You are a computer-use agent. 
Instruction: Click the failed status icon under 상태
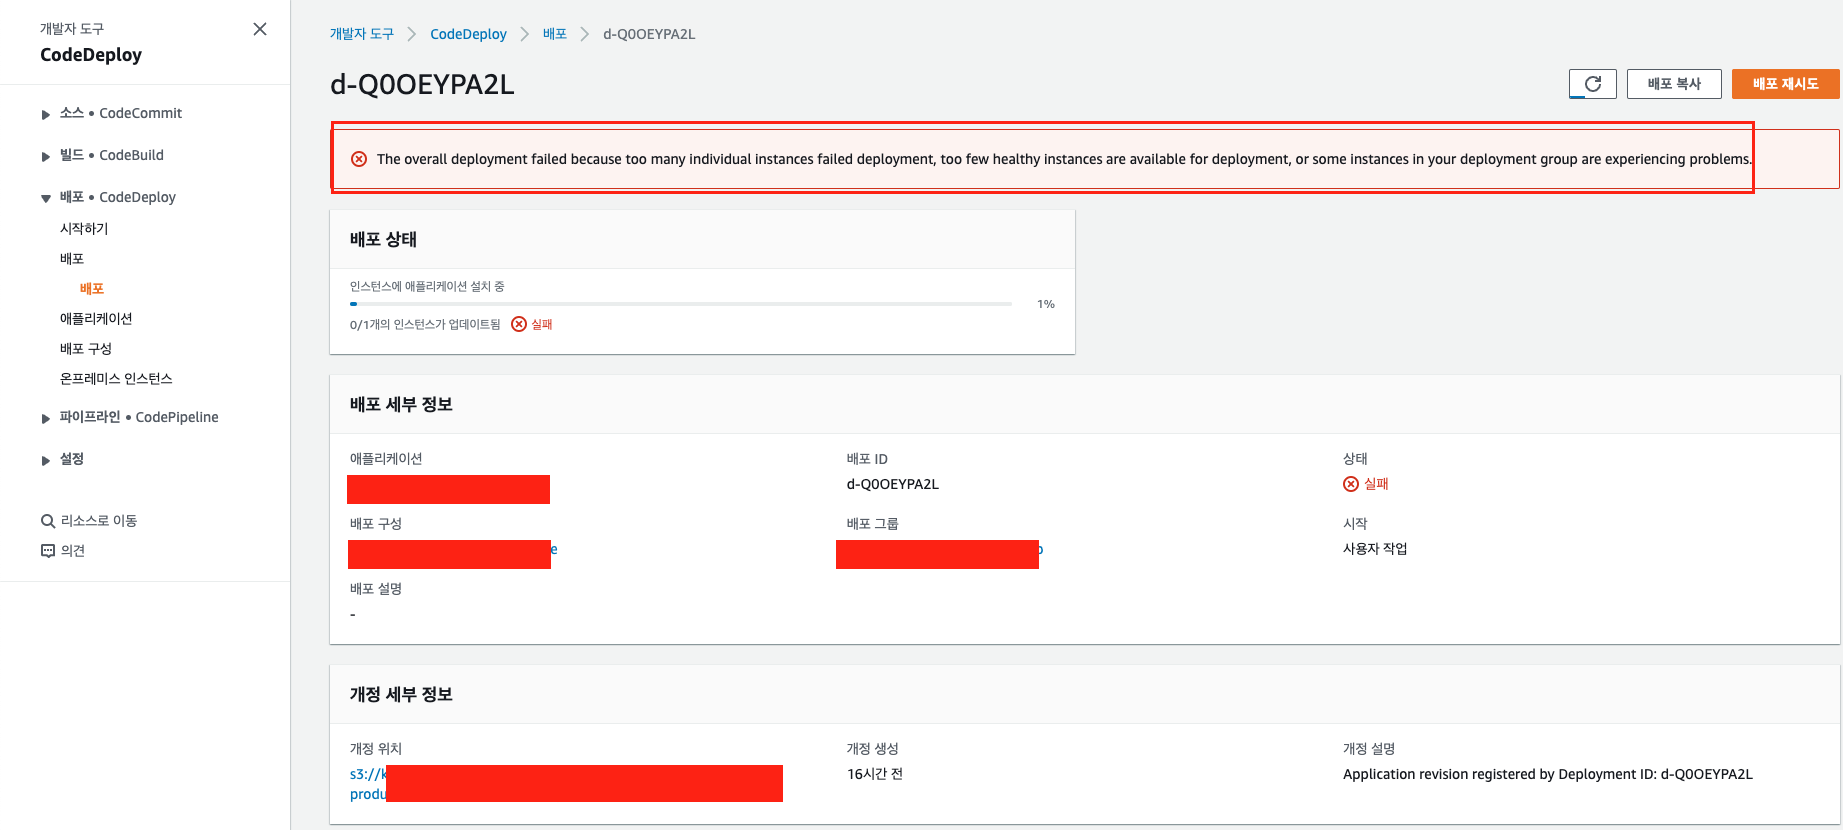tap(1351, 484)
